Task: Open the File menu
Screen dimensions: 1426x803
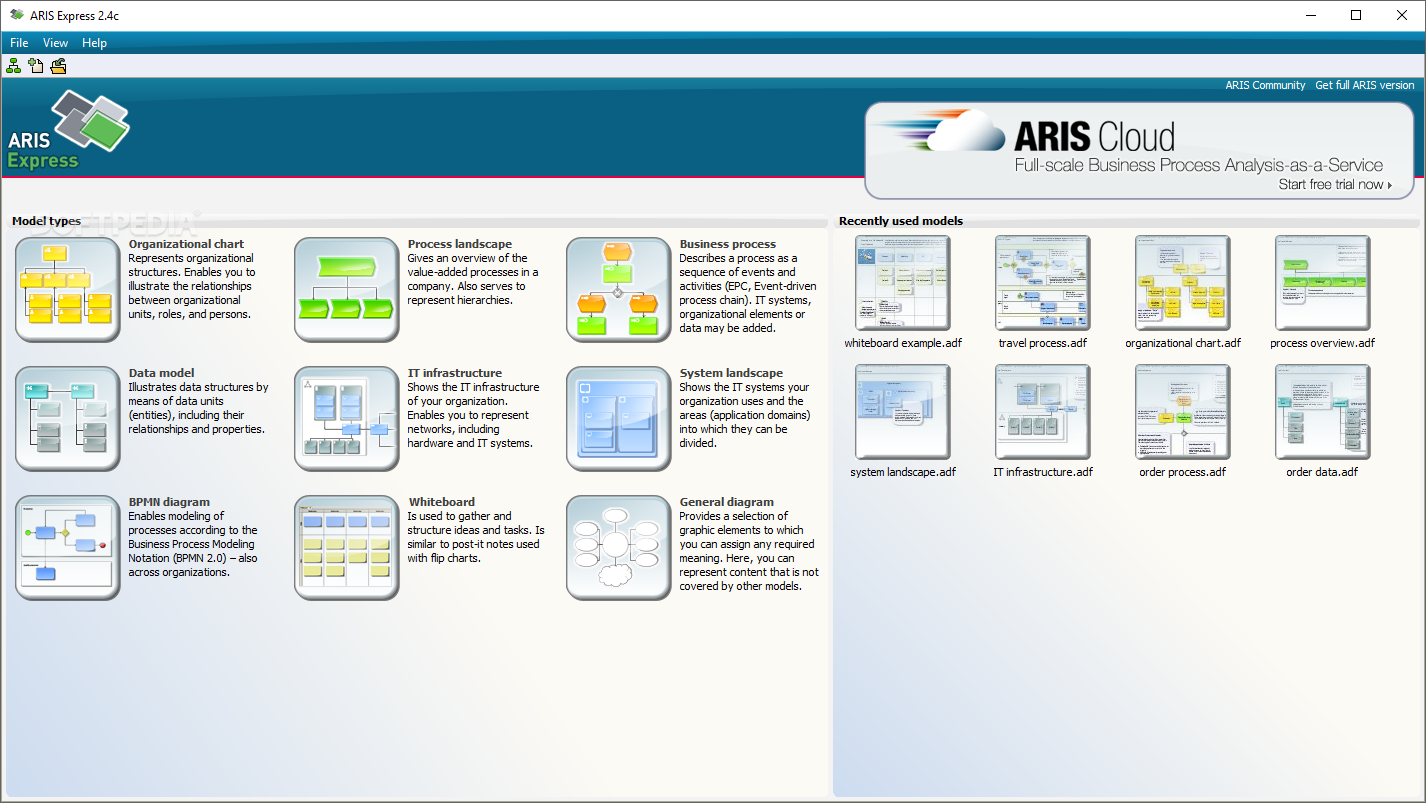Action: pos(19,43)
